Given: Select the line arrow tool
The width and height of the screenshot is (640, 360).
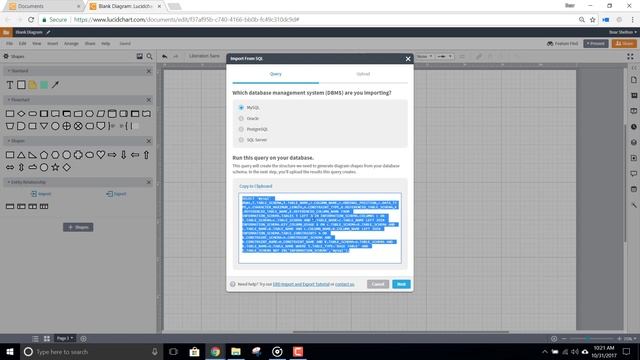Looking at the screenshot, I should (55, 85).
